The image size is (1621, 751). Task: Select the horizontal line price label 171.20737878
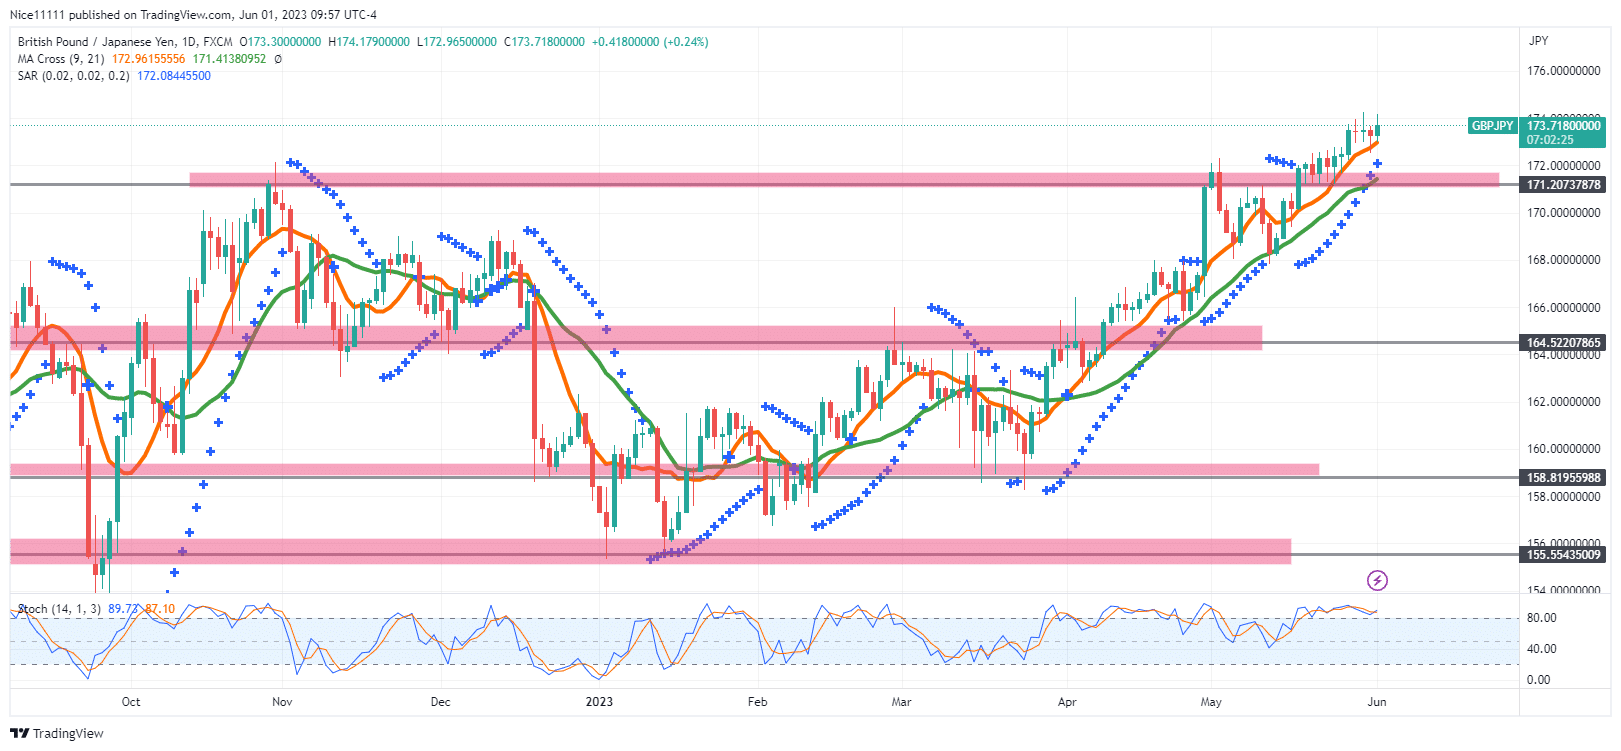(1563, 185)
